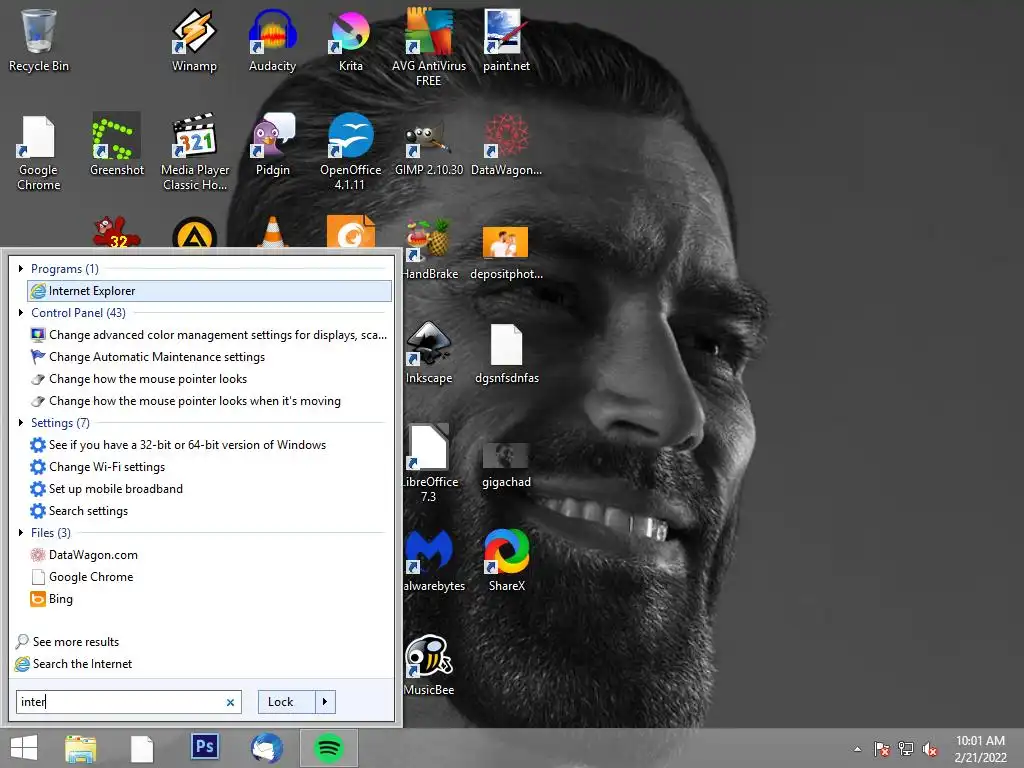Launch Pidgin desktop shortcut

(272, 145)
